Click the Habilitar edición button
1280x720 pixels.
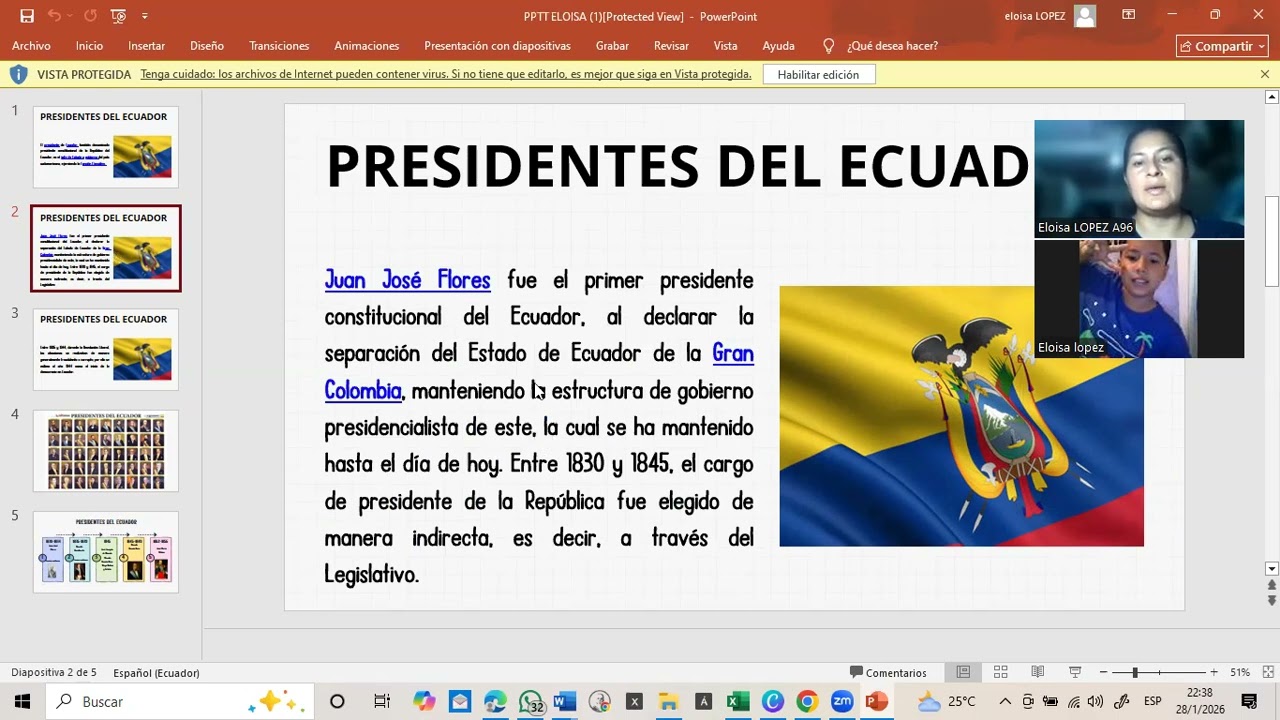[818, 74]
